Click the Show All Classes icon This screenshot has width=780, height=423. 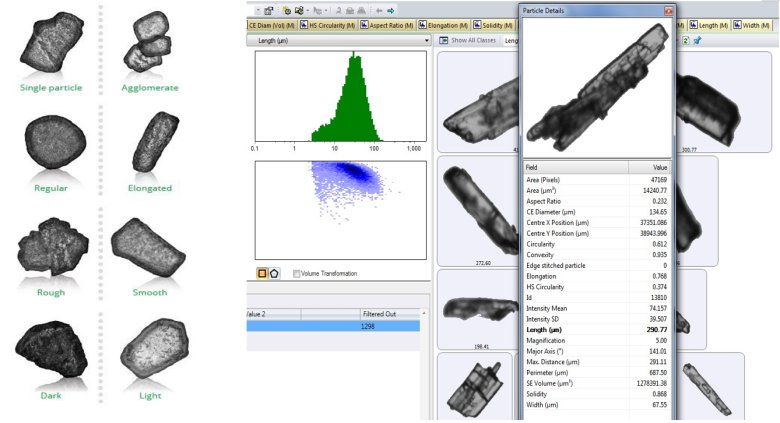pos(443,40)
